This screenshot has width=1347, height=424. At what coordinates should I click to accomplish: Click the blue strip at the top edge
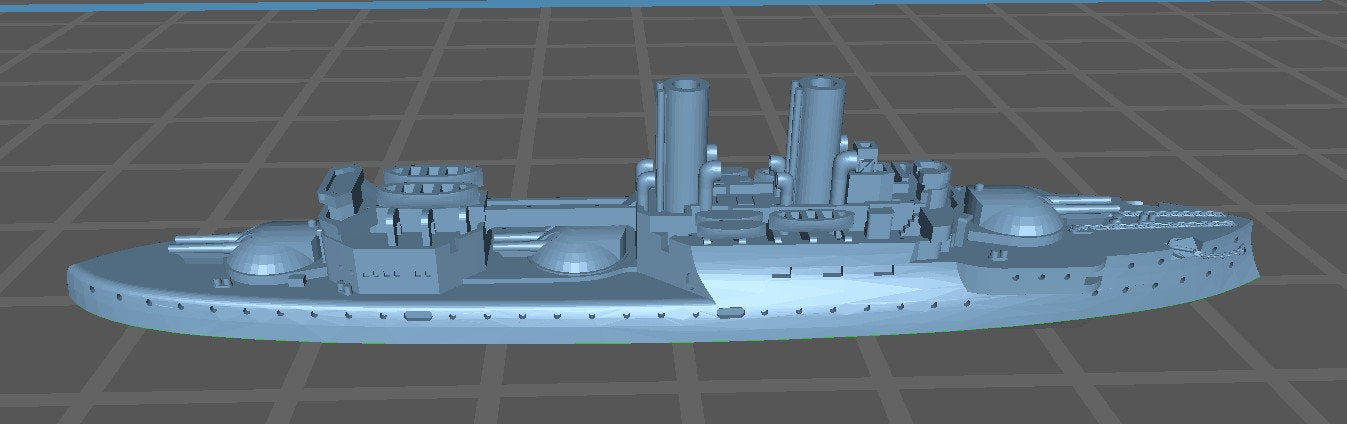coord(670,3)
